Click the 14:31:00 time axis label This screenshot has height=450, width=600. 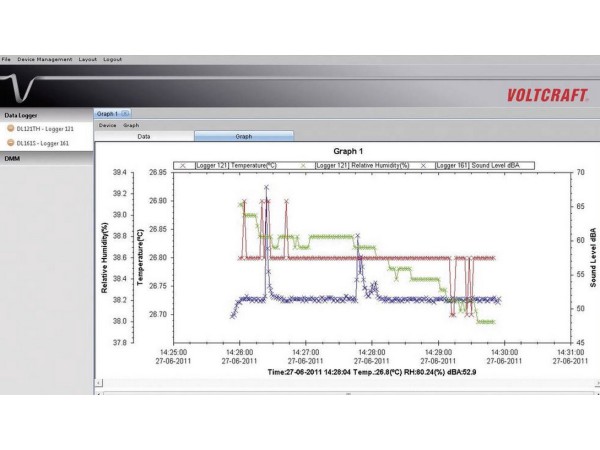(x=570, y=352)
